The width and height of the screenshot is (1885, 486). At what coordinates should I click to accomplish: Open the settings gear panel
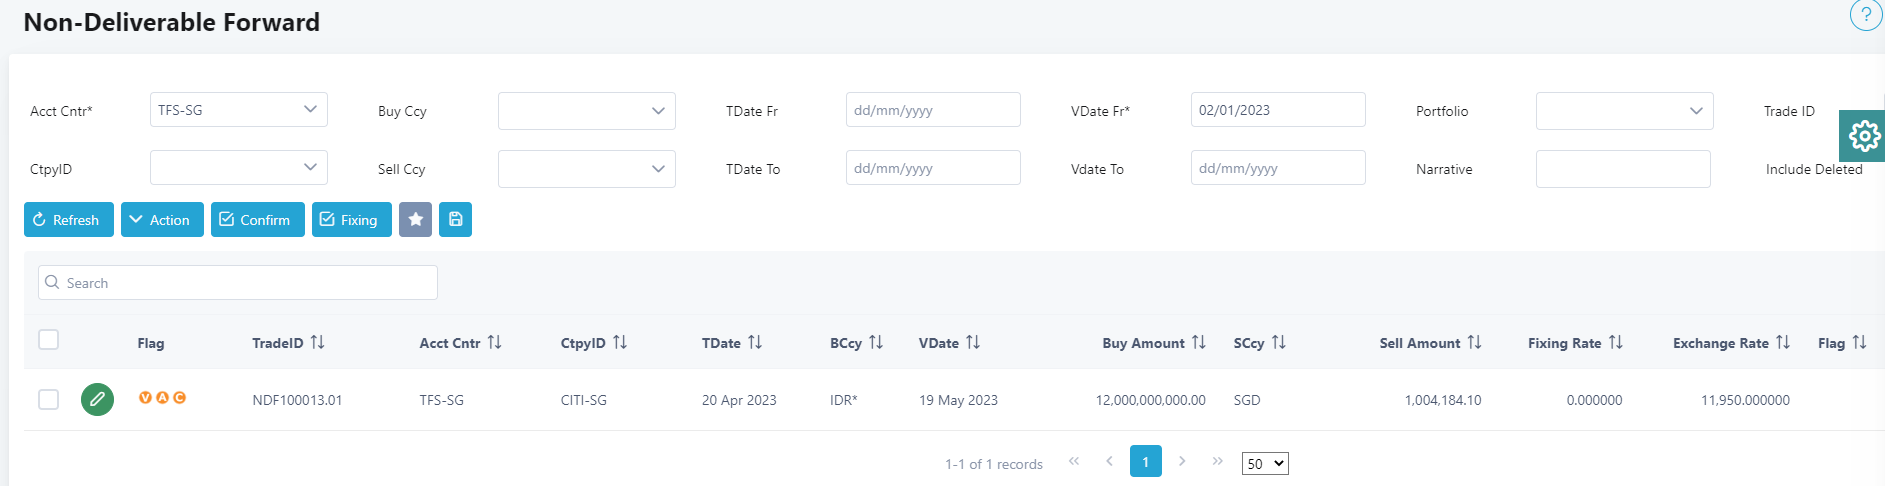[1863, 135]
